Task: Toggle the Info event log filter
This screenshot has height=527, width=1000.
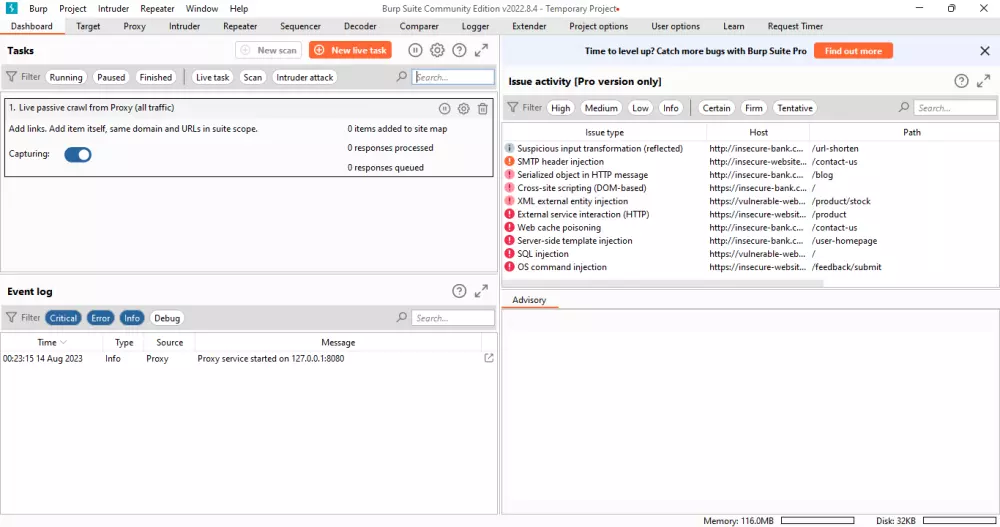Action: 132,318
